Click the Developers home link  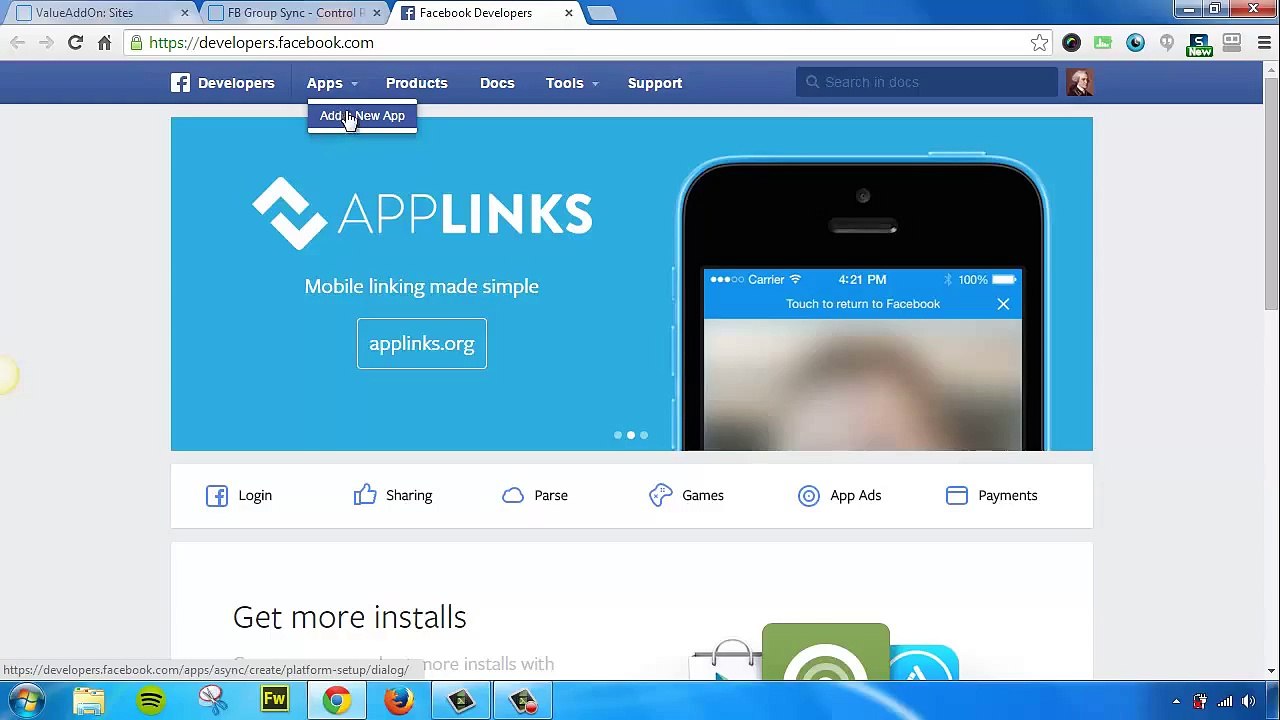(x=236, y=83)
